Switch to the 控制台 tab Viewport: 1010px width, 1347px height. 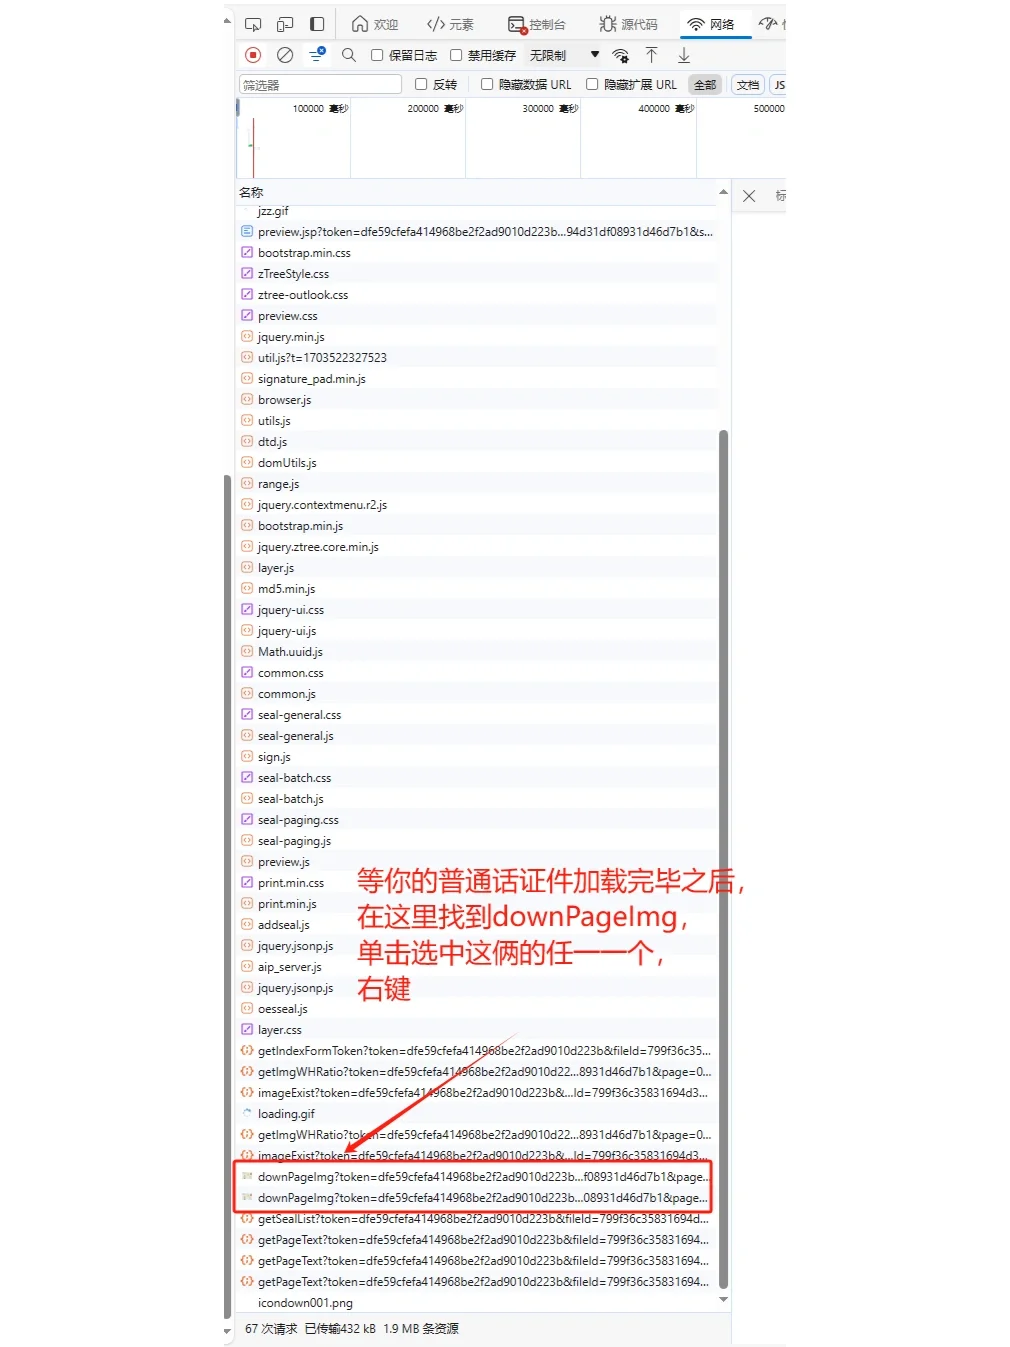pyautogui.click(x=537, y=24)
